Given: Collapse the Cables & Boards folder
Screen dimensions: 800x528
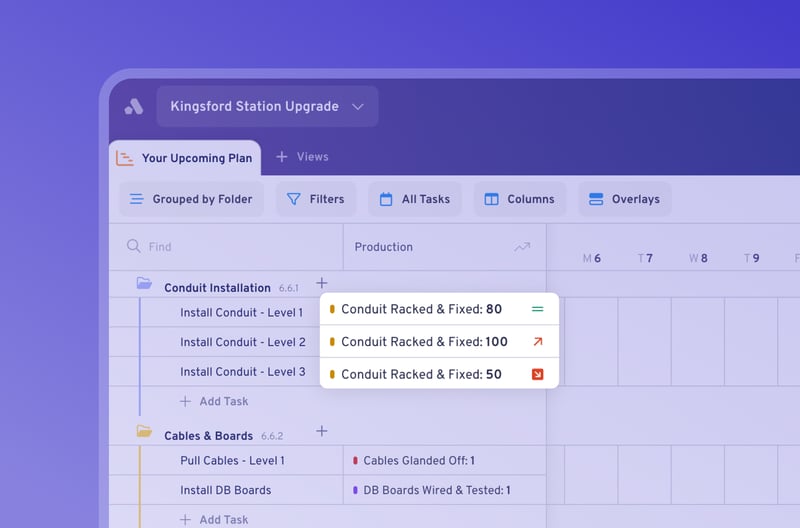Looking at the screenshot, I should 144,431.
